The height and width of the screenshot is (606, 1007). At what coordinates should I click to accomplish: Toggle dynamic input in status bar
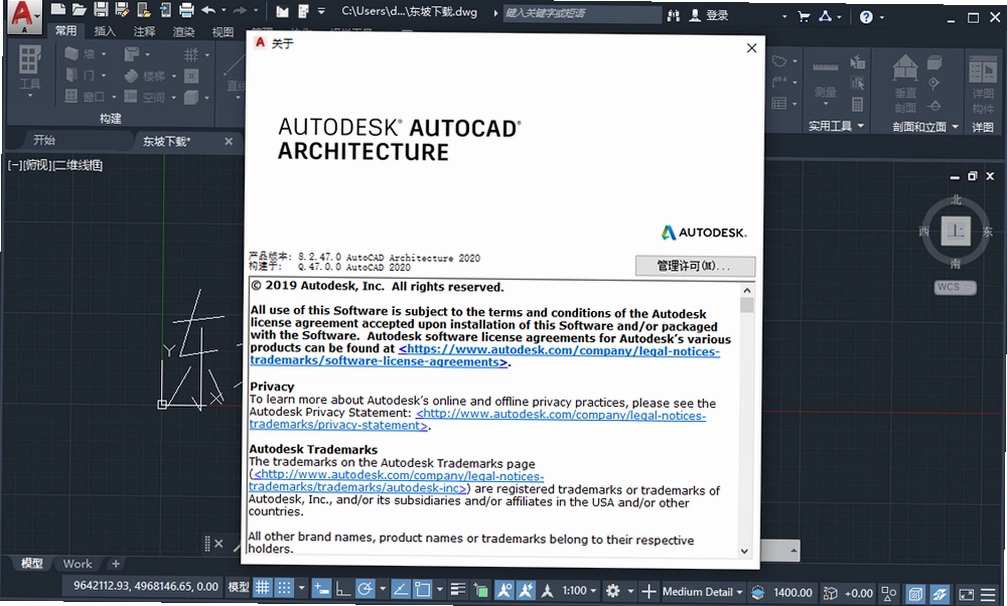point(321,588)
